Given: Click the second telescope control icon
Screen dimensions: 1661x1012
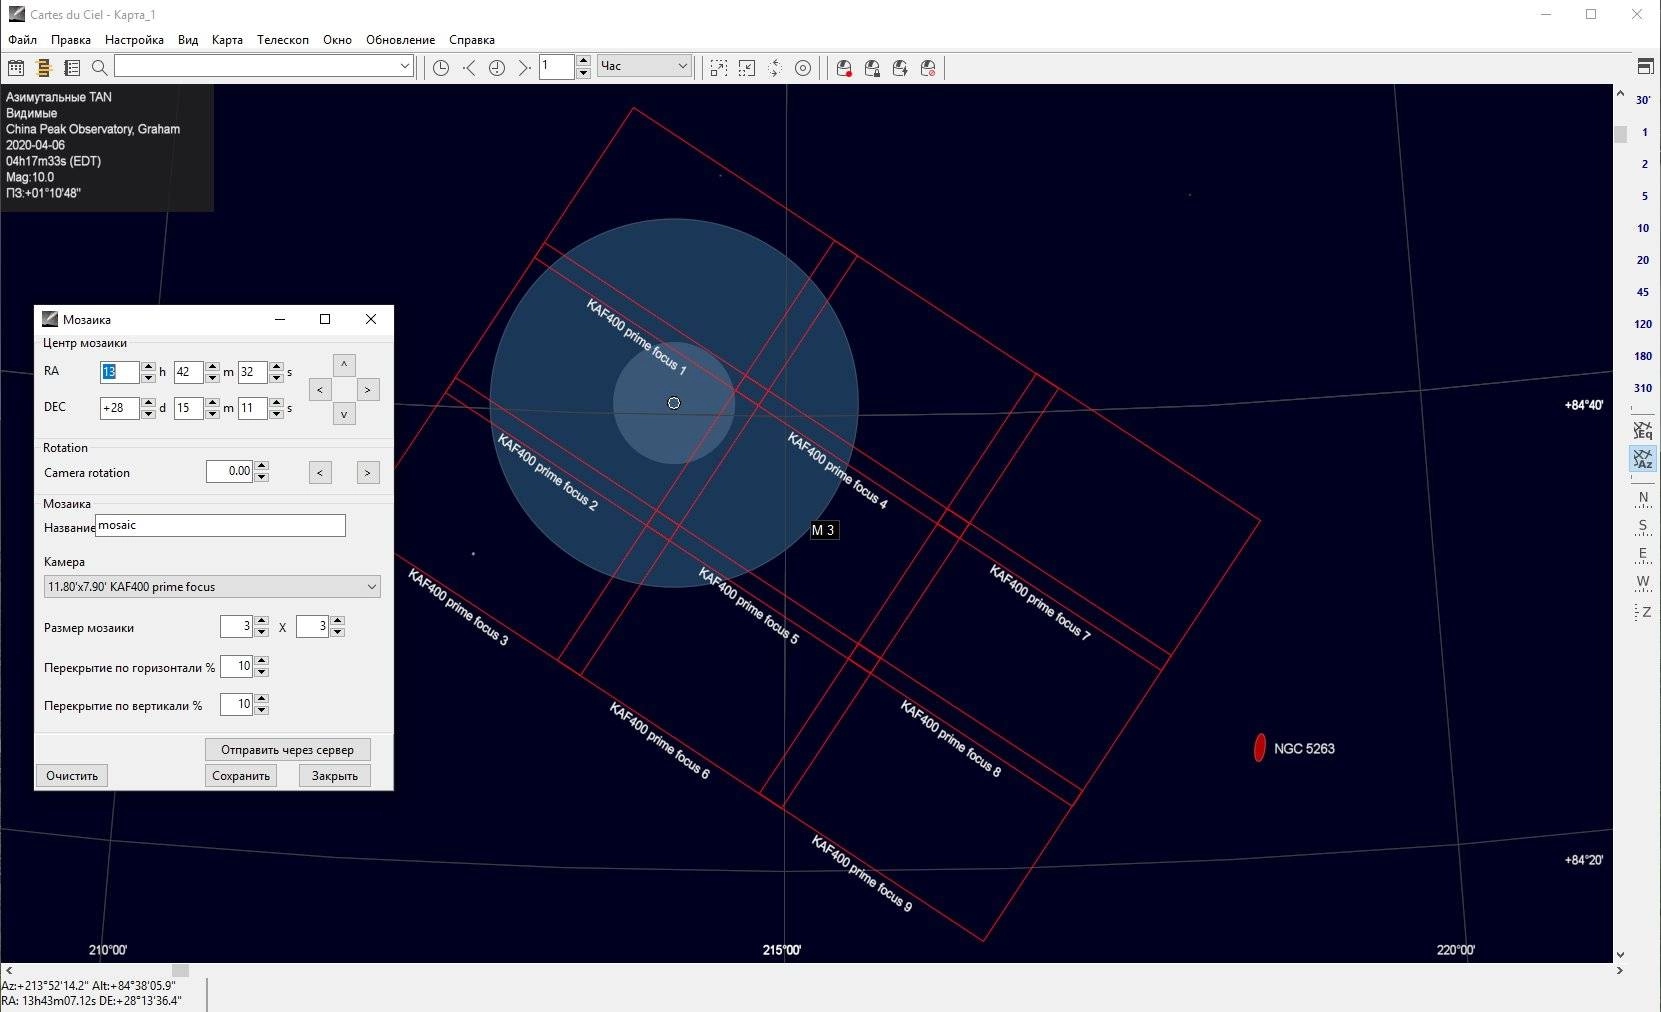Looking at the screenshot, I should pyautogui.click(x=872, y=67).
